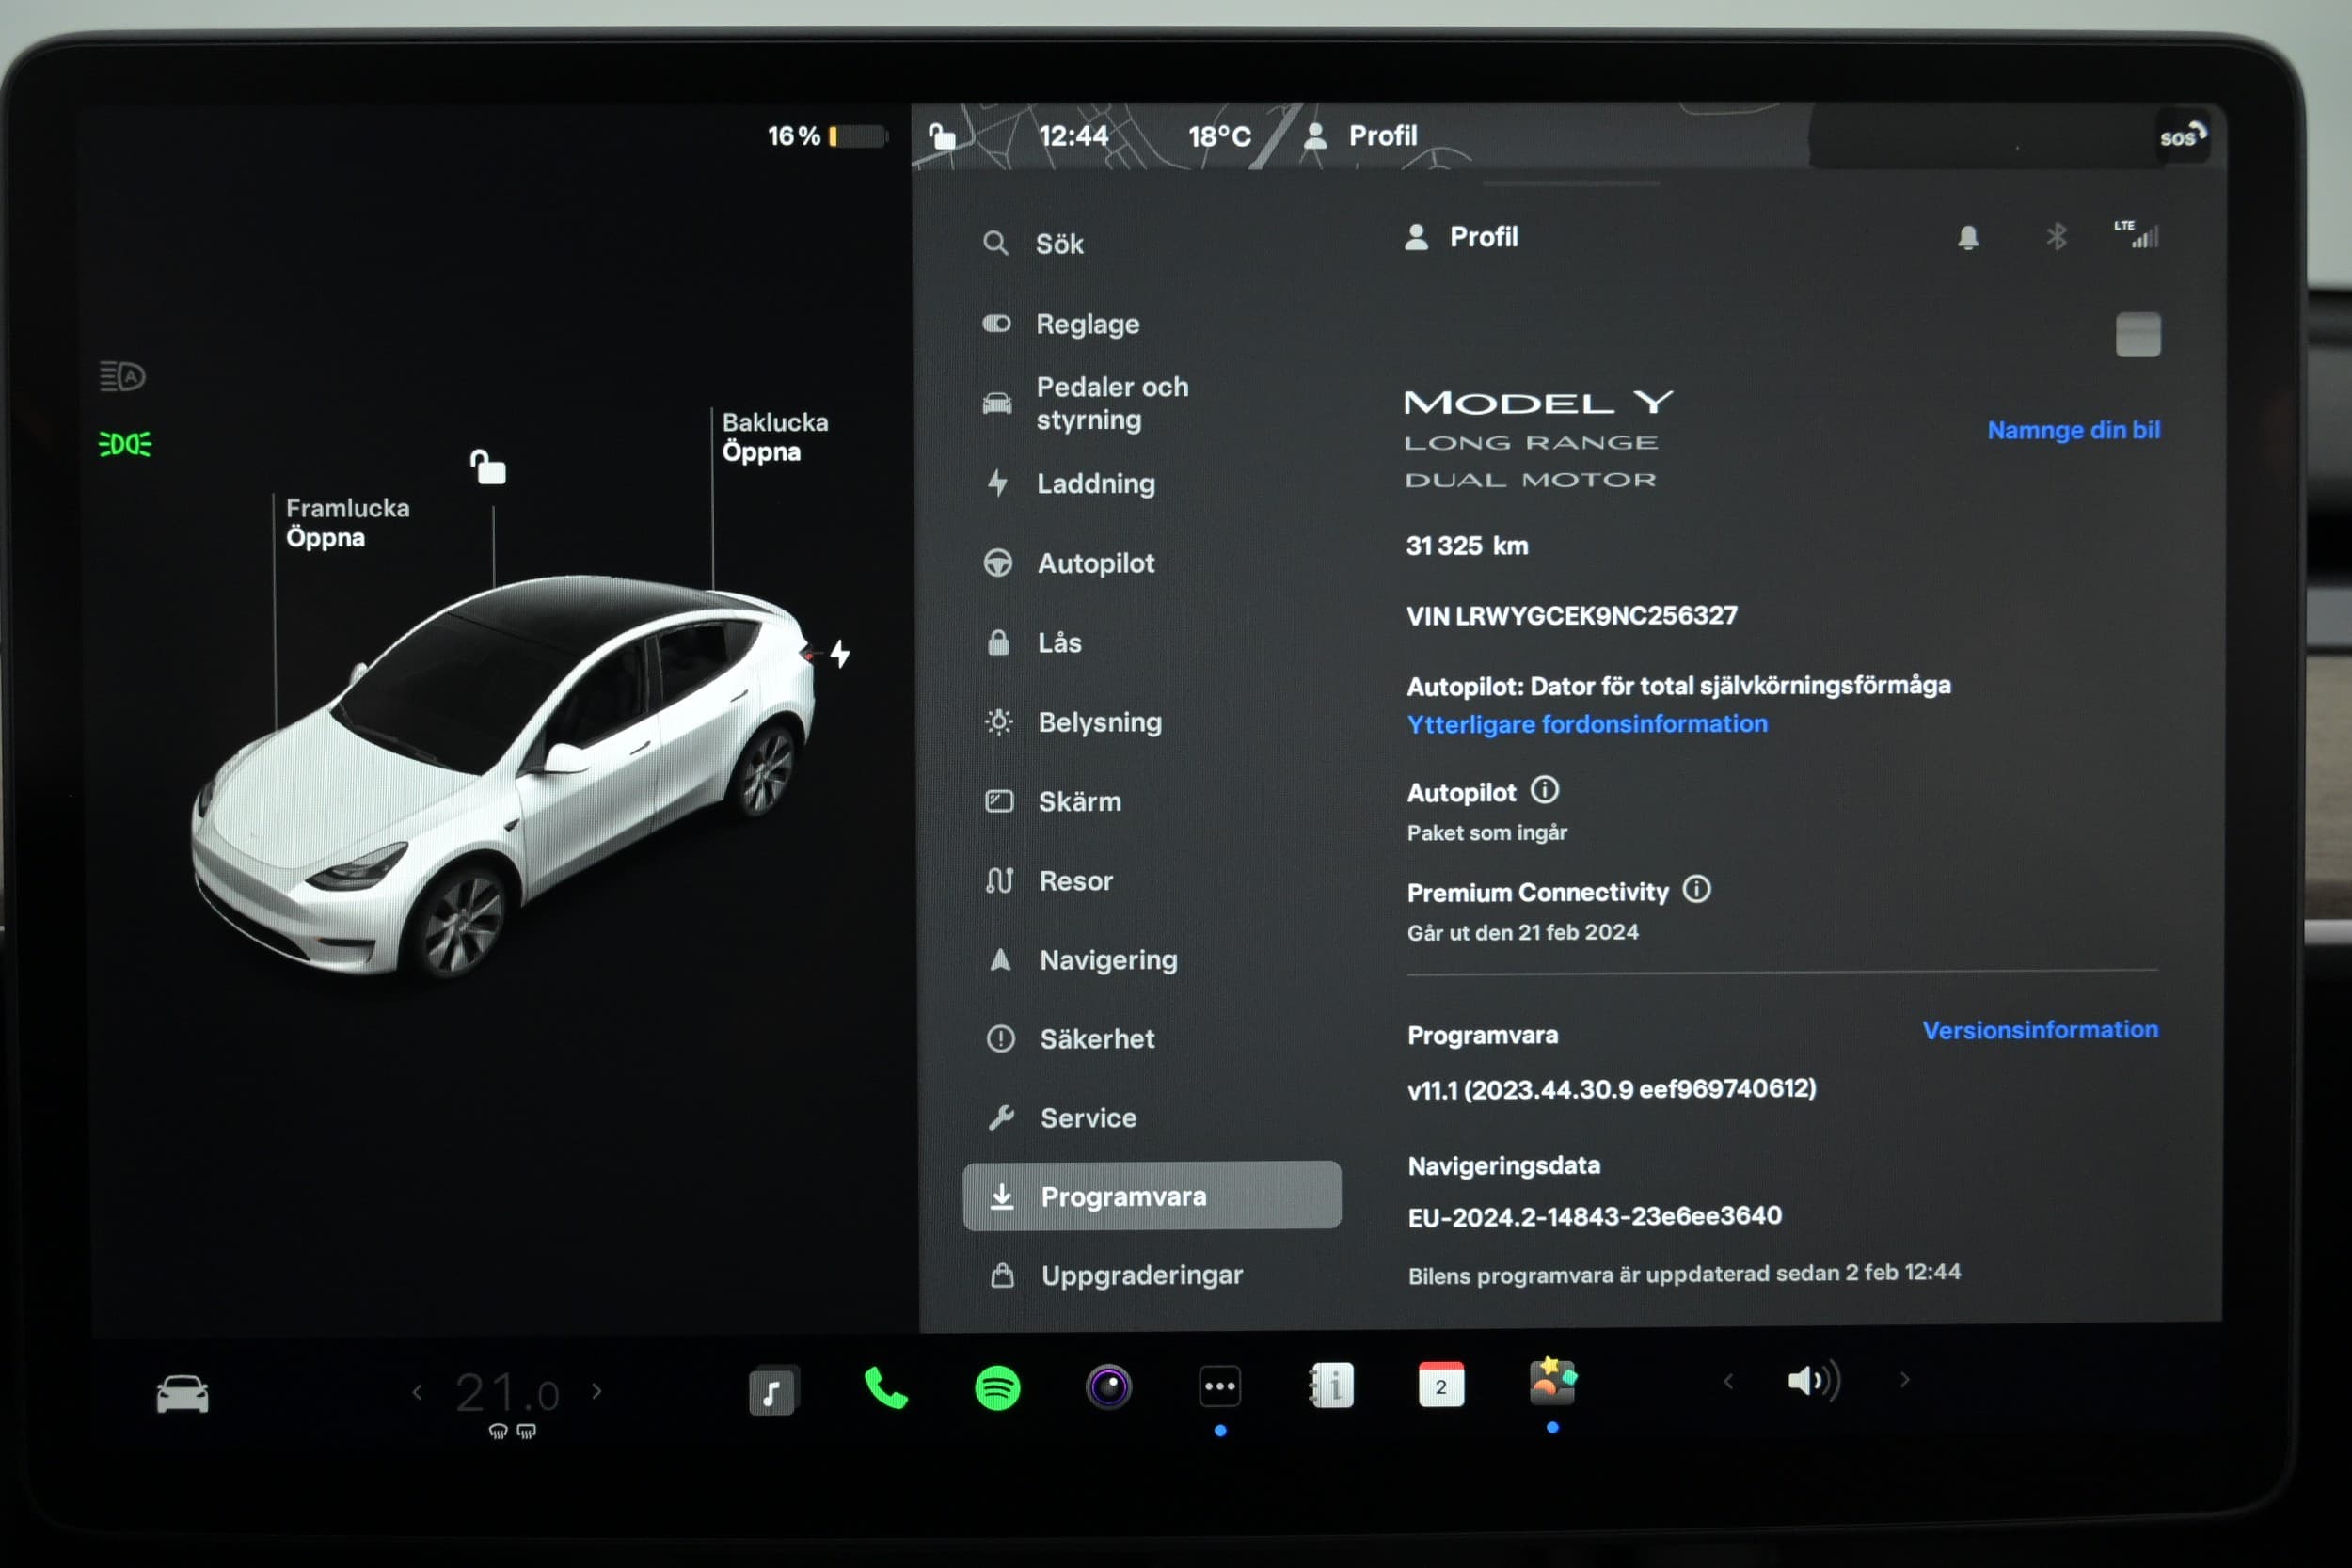Open the all apps ellipsis menu
The image size is (2352, 1568).
[x=1220, y=1386]
